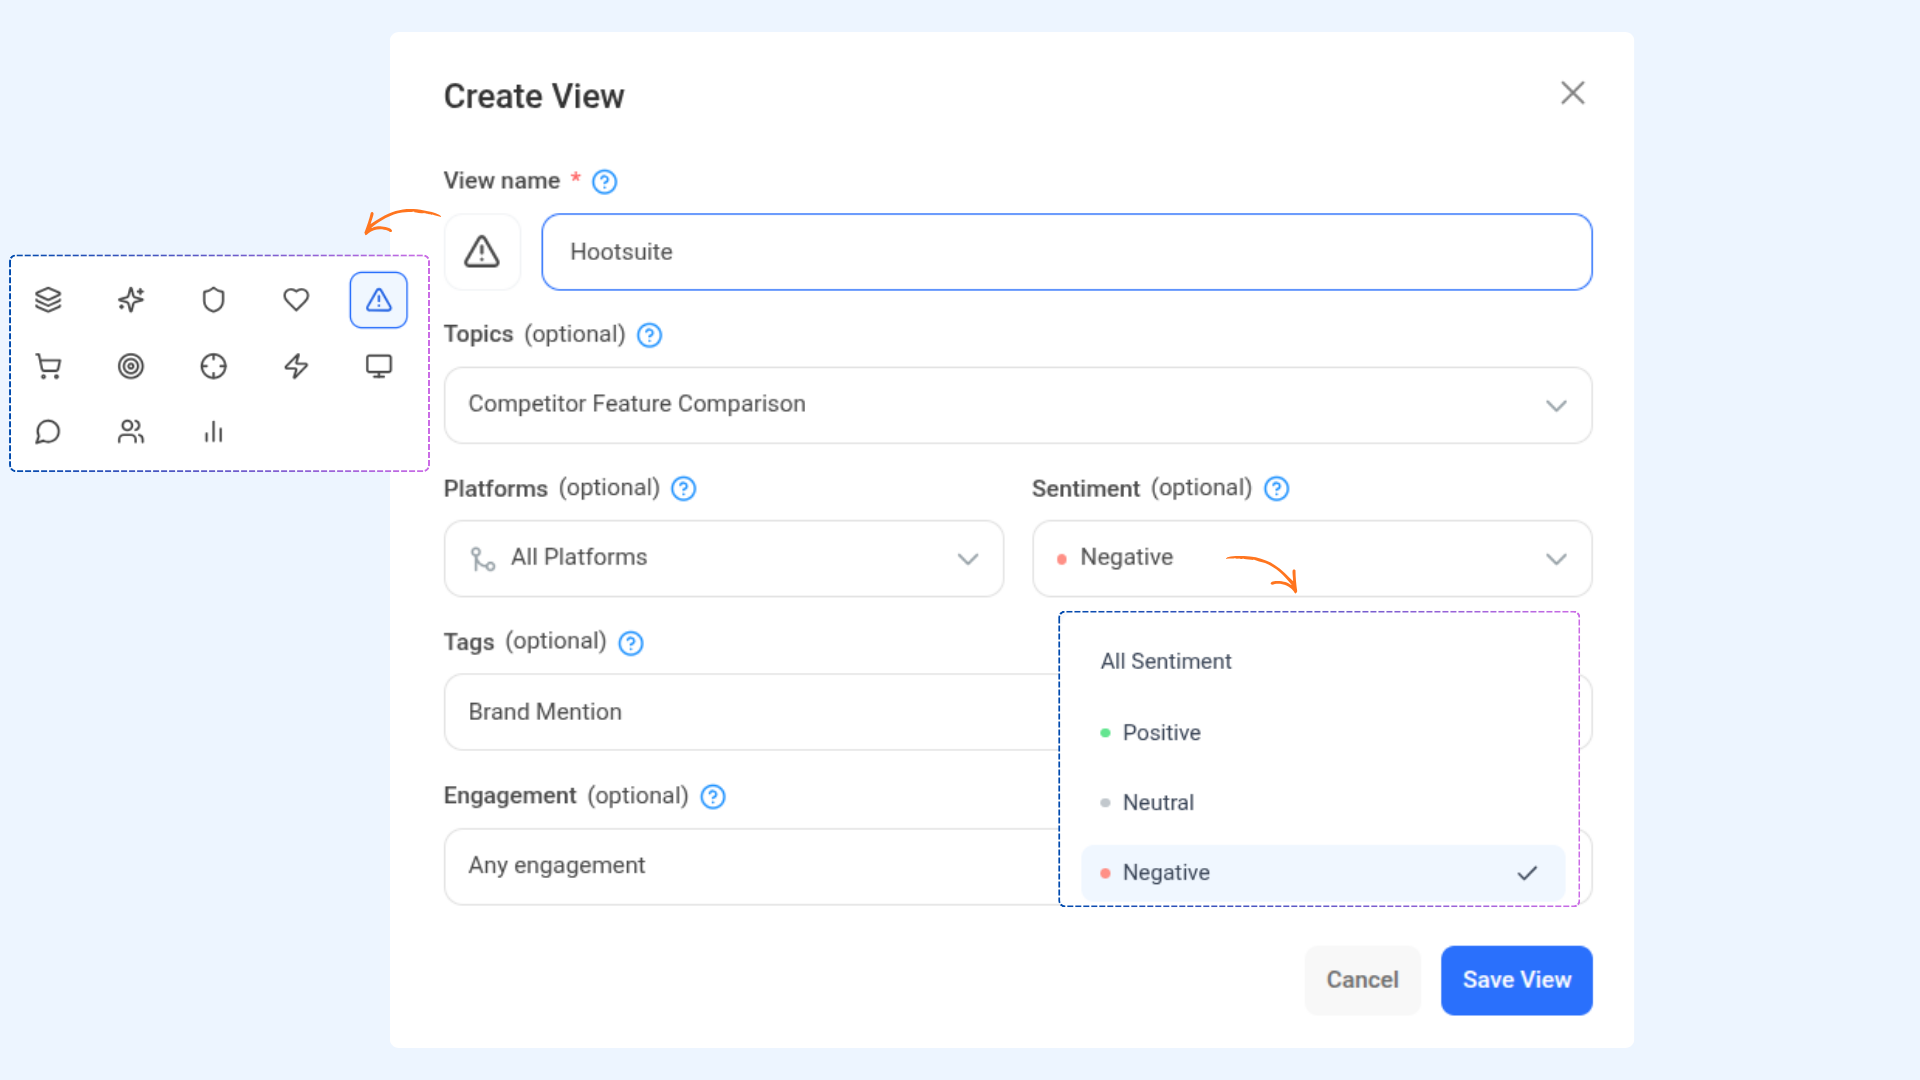Pick the shield icon
This screenshot has height=1080, width=1920.
pyautogui.click(x=213, y=300)
